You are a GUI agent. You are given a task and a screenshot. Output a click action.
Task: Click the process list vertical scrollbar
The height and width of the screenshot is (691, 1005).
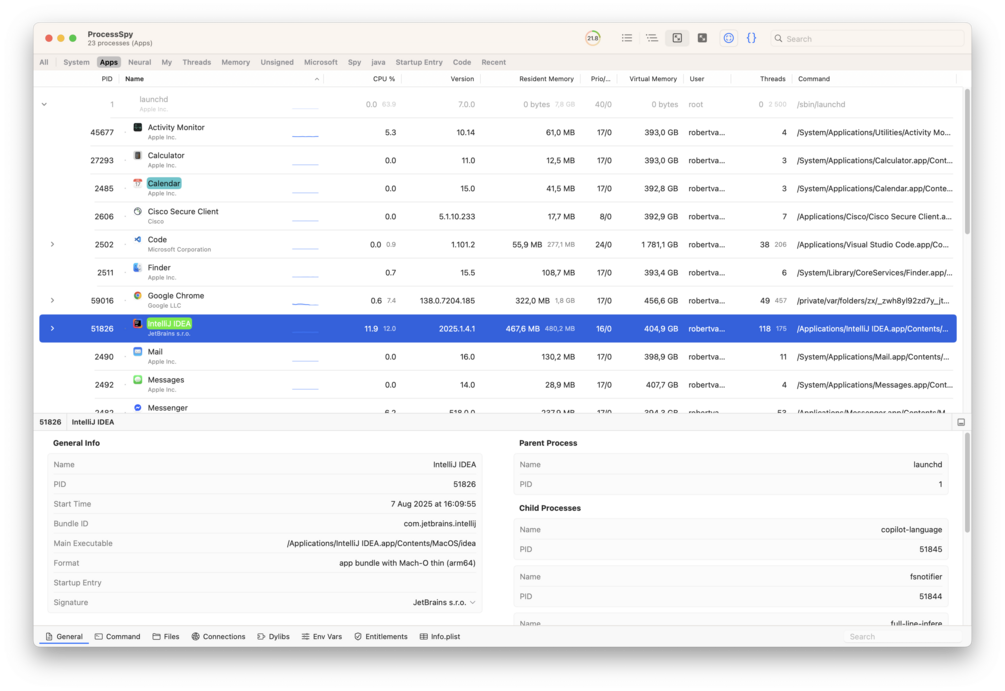pos(967,160)
